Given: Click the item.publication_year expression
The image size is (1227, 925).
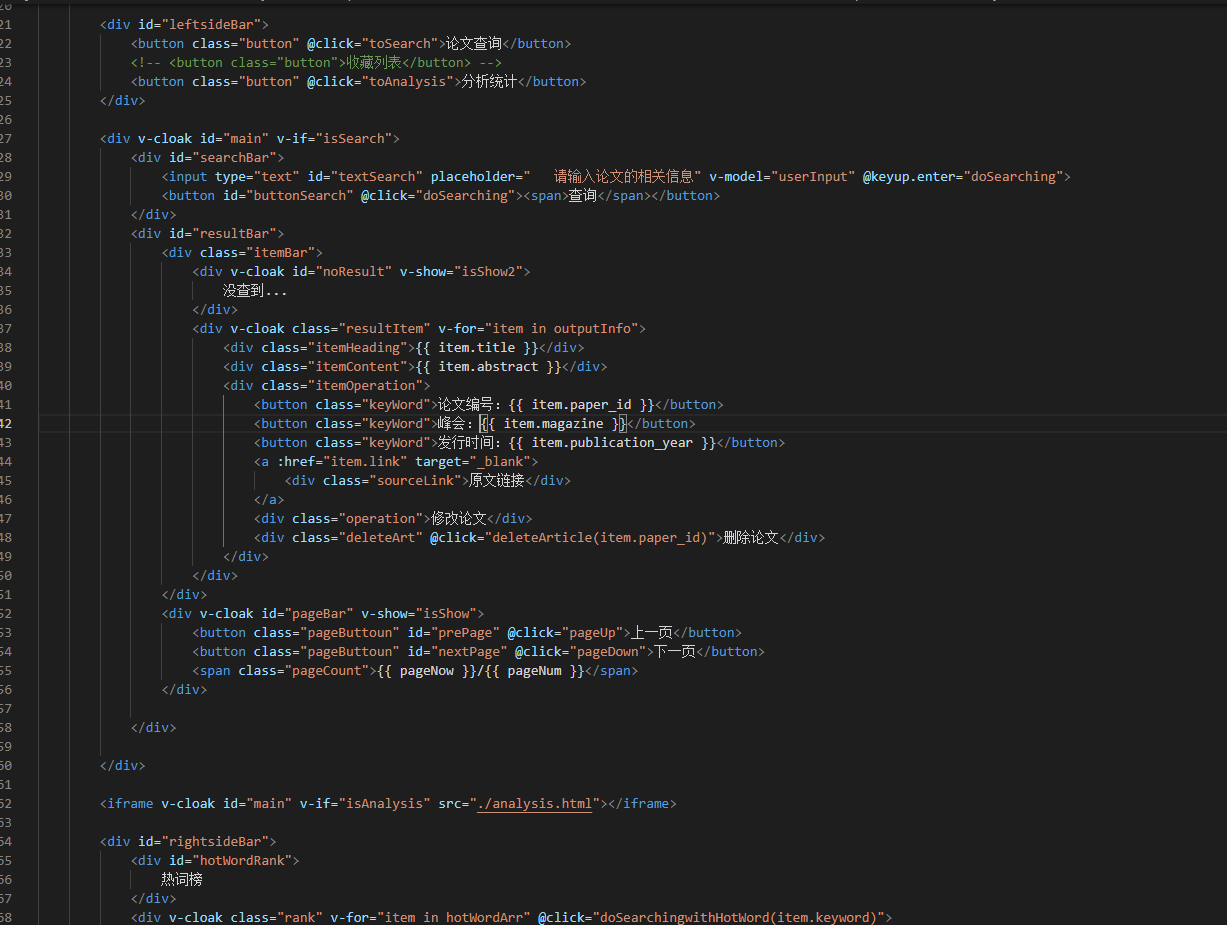Looking at the screenshot, I should [x=612, y=442].
